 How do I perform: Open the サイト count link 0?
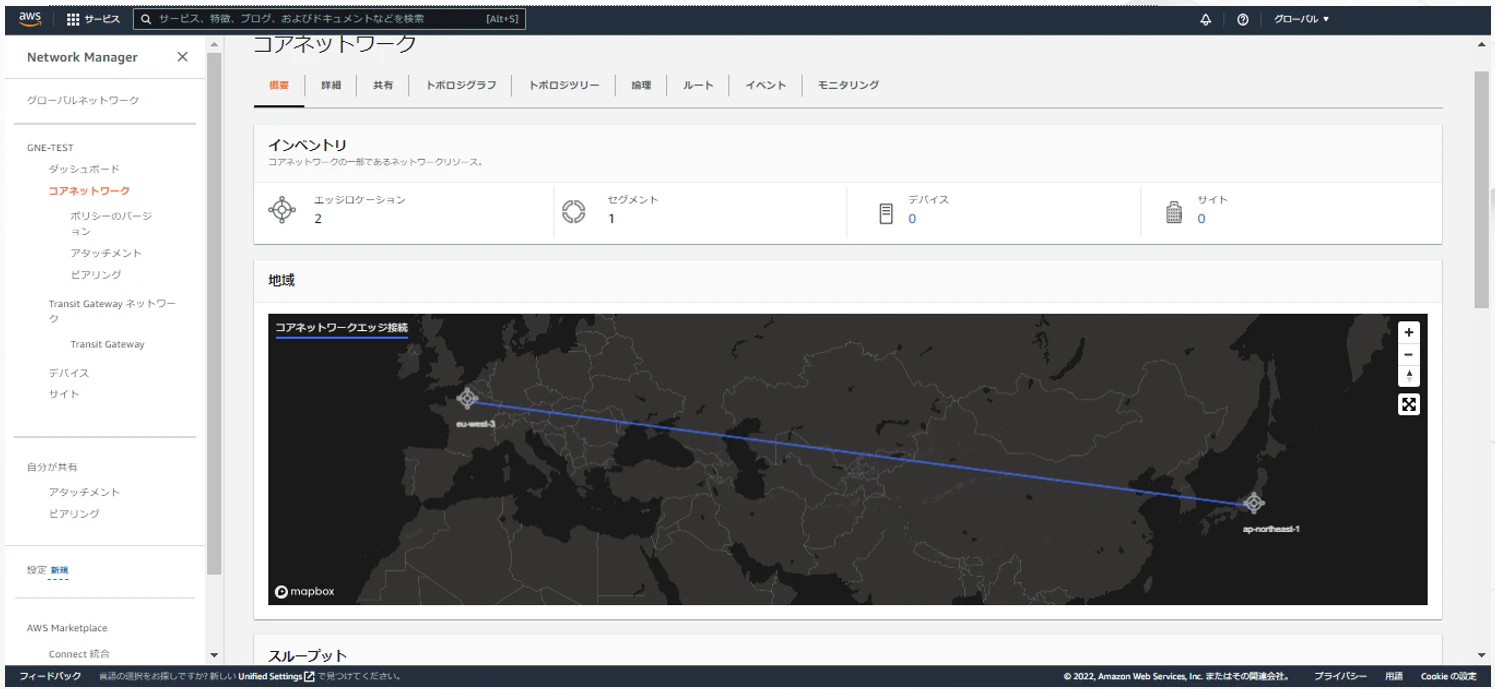point(1201,219)
